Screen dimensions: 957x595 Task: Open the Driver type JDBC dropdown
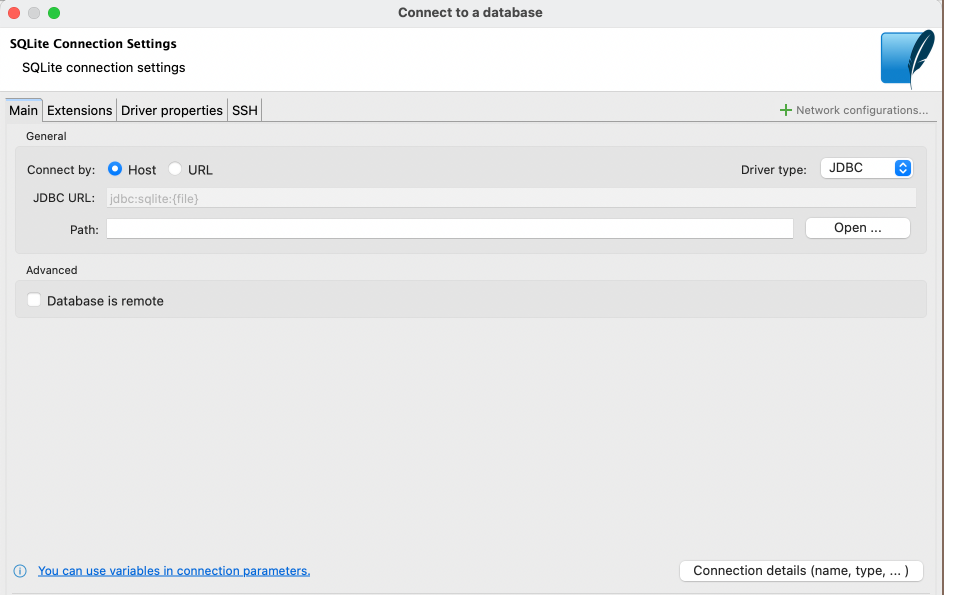click(x=866, y=168)
